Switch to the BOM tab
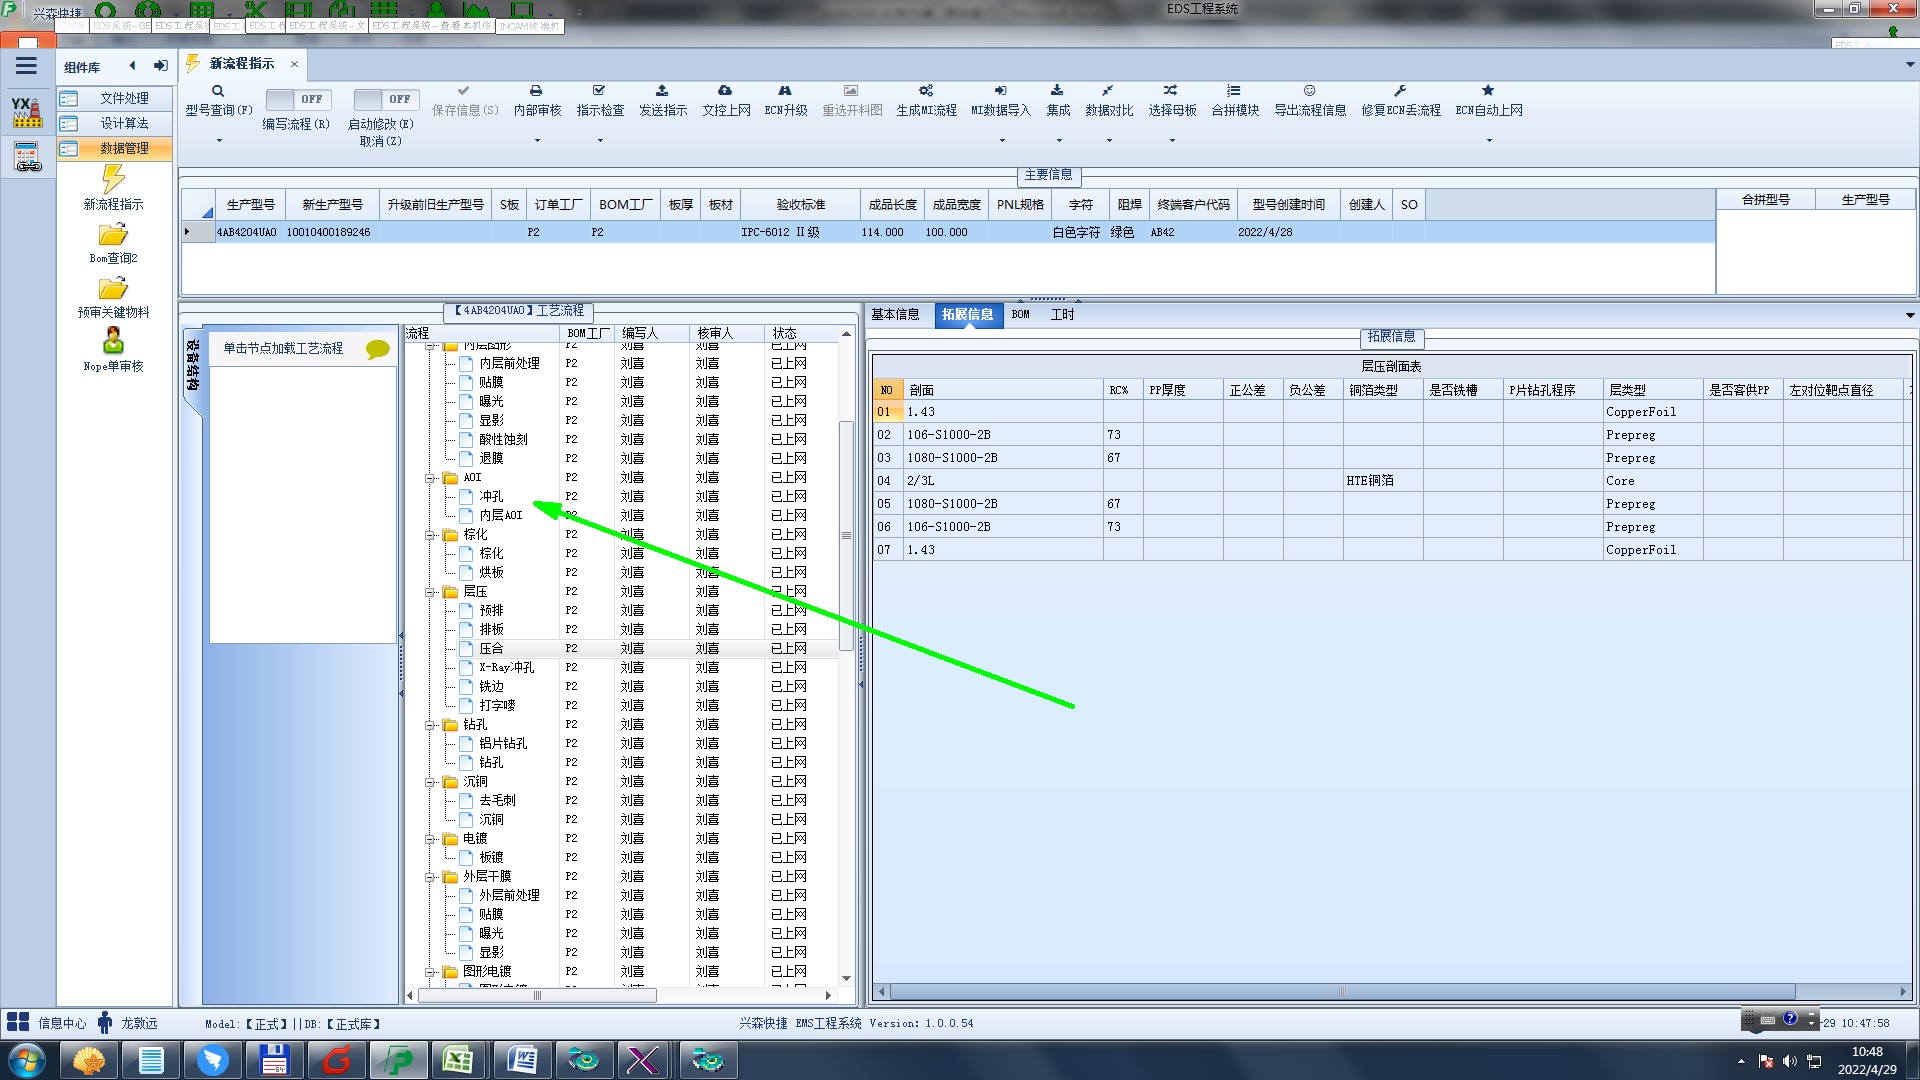 pos(1020,315)
